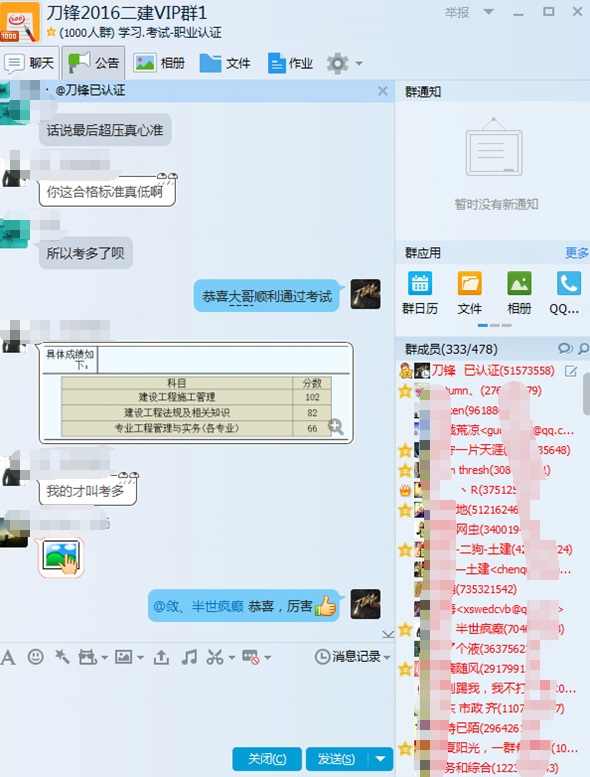Expand the 消息记录 dropdown arrow
The image size is (590, 777).
click(386, 658)
